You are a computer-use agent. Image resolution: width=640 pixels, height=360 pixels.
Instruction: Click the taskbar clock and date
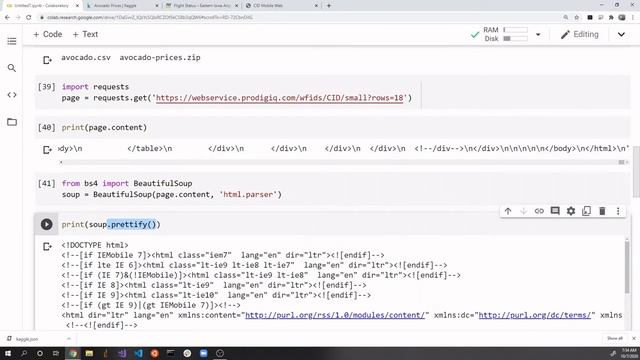pyautogui.click(x=629, y=353)
